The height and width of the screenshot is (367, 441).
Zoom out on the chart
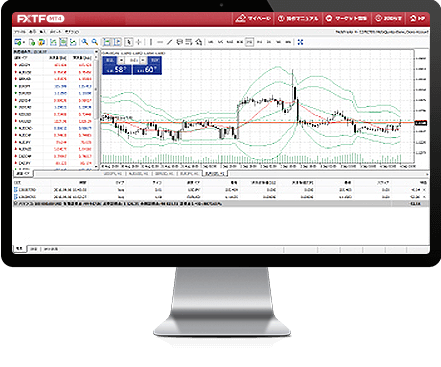[95, 42]
